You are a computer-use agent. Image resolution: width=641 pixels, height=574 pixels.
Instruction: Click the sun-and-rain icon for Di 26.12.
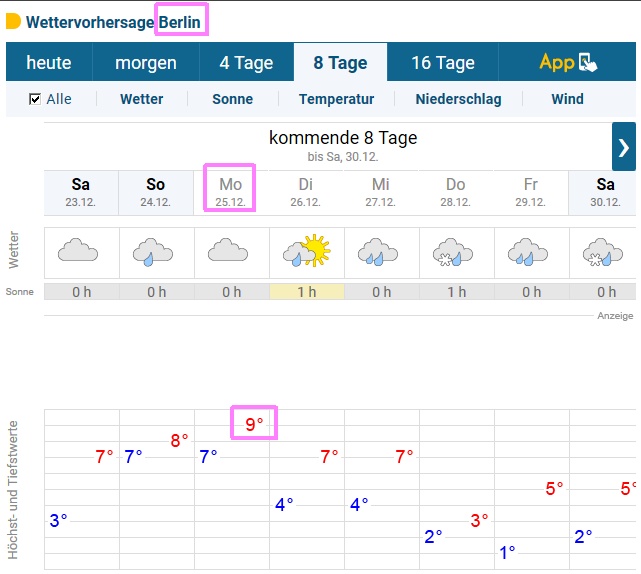pos(307,251)
